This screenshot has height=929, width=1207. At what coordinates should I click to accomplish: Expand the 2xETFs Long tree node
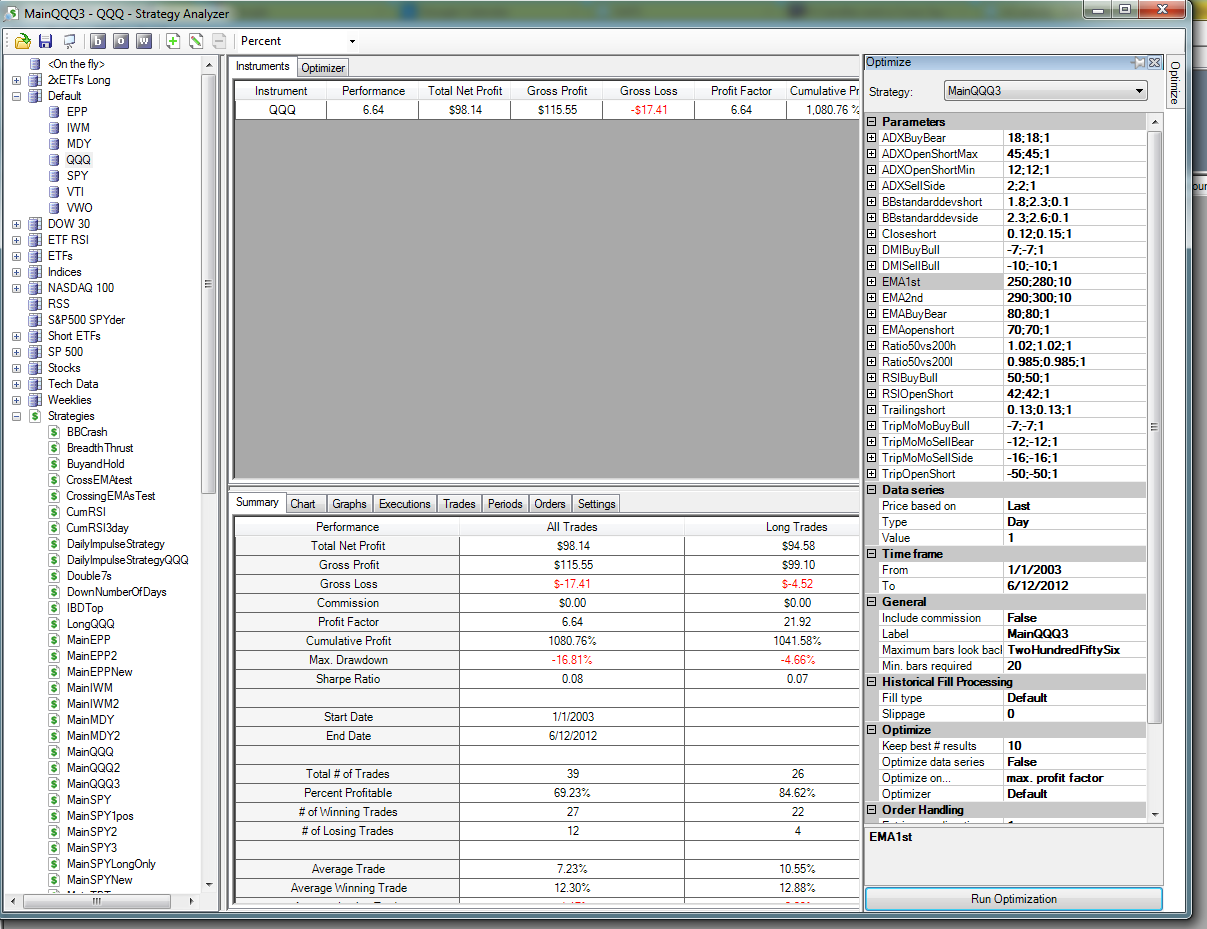click(16, 80)
